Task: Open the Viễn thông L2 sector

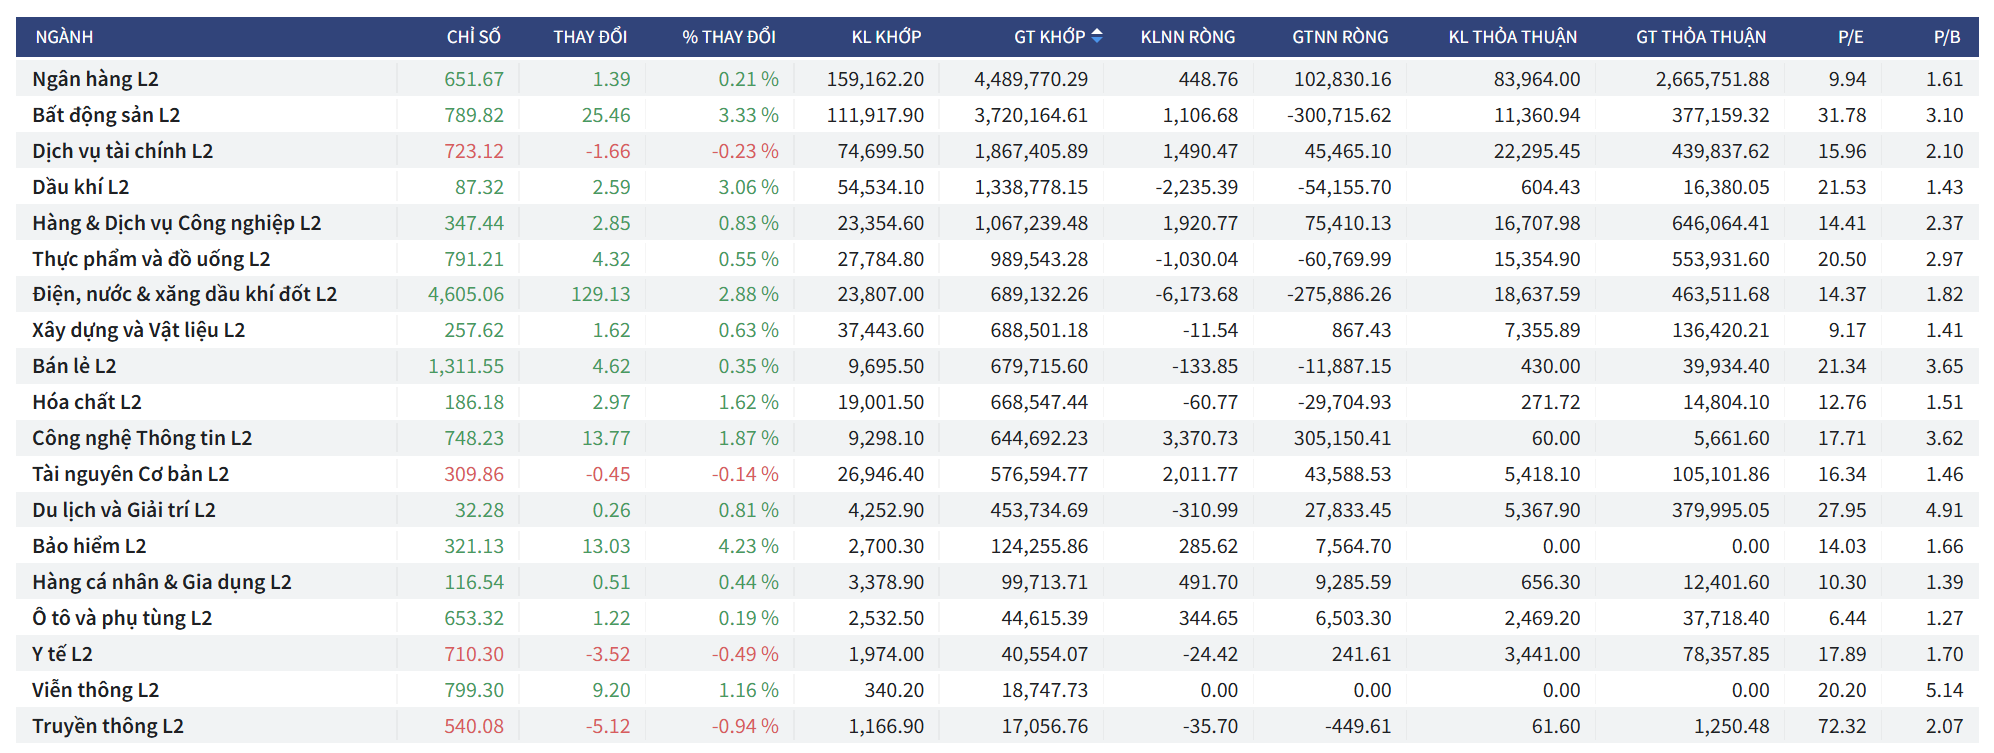Action: 95,690
